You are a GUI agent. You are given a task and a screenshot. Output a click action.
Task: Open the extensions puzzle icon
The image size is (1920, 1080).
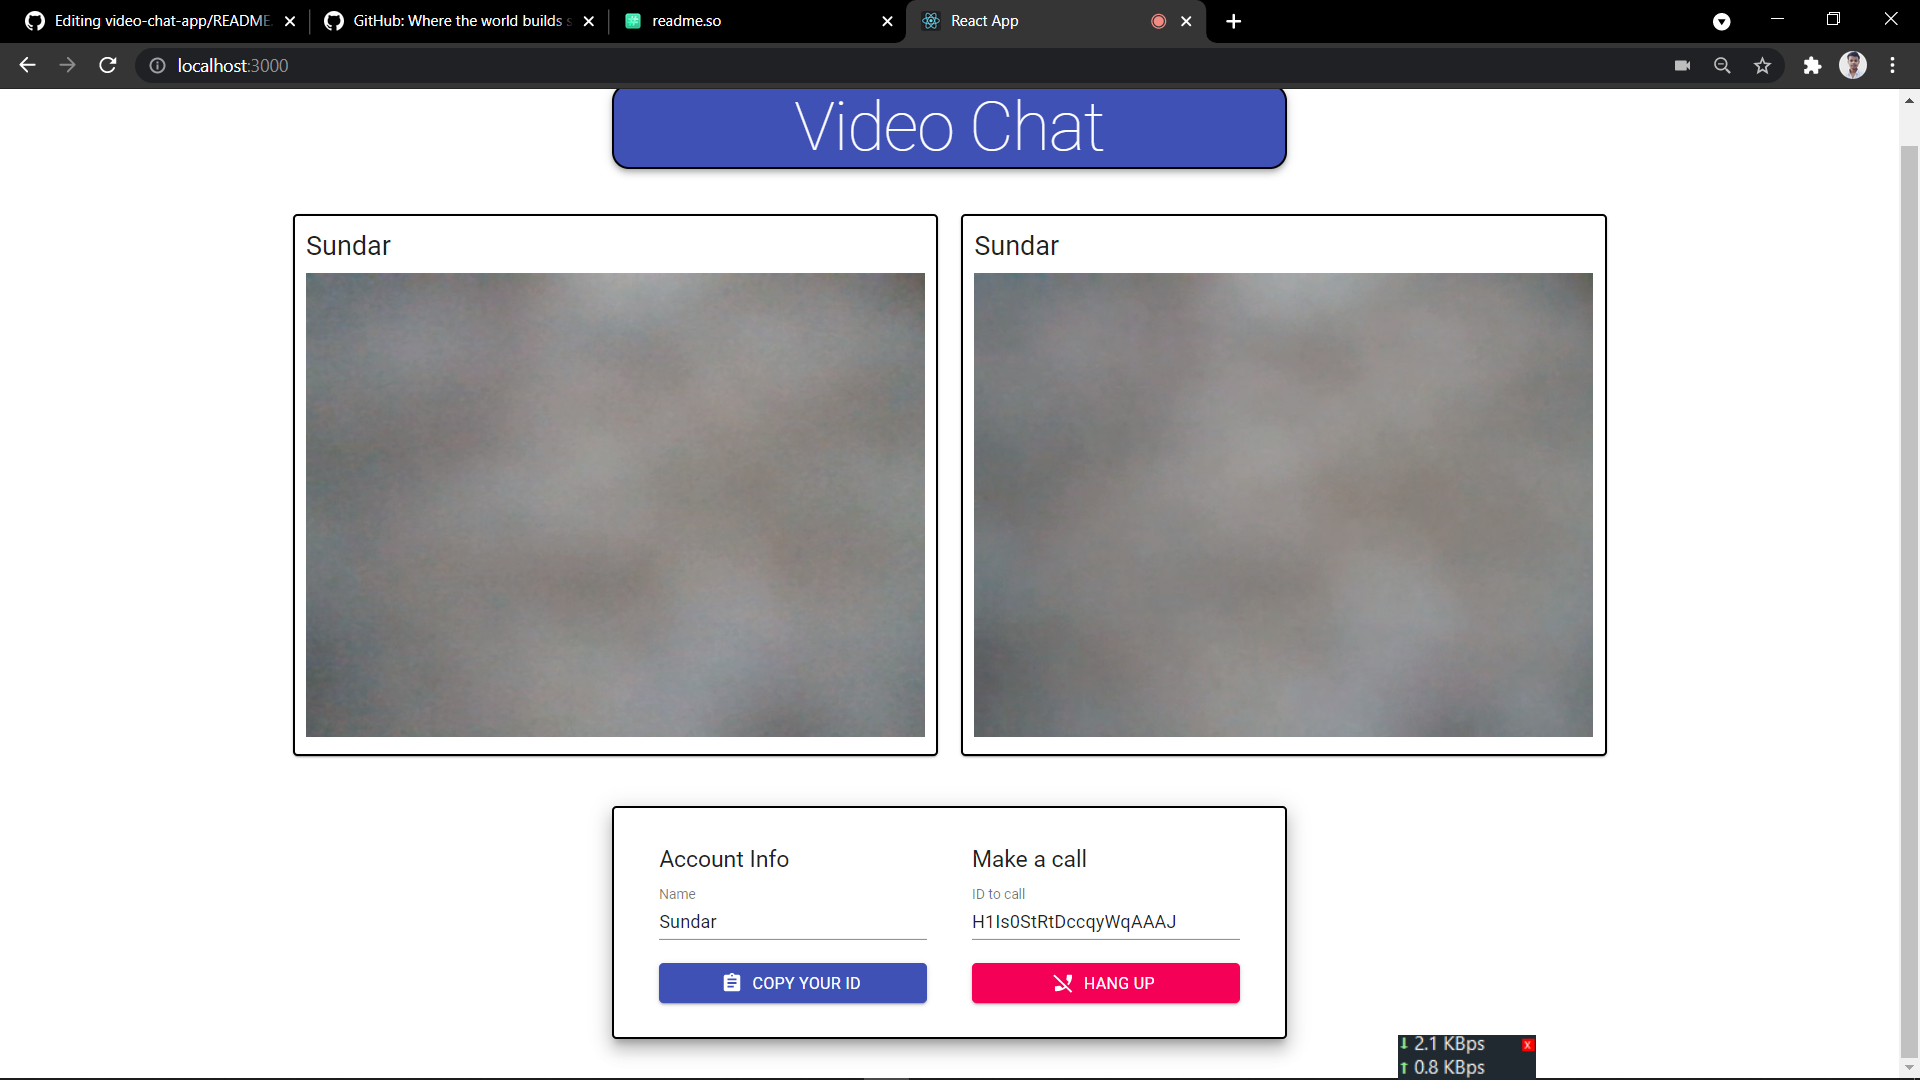click(x=1812, y=65)
